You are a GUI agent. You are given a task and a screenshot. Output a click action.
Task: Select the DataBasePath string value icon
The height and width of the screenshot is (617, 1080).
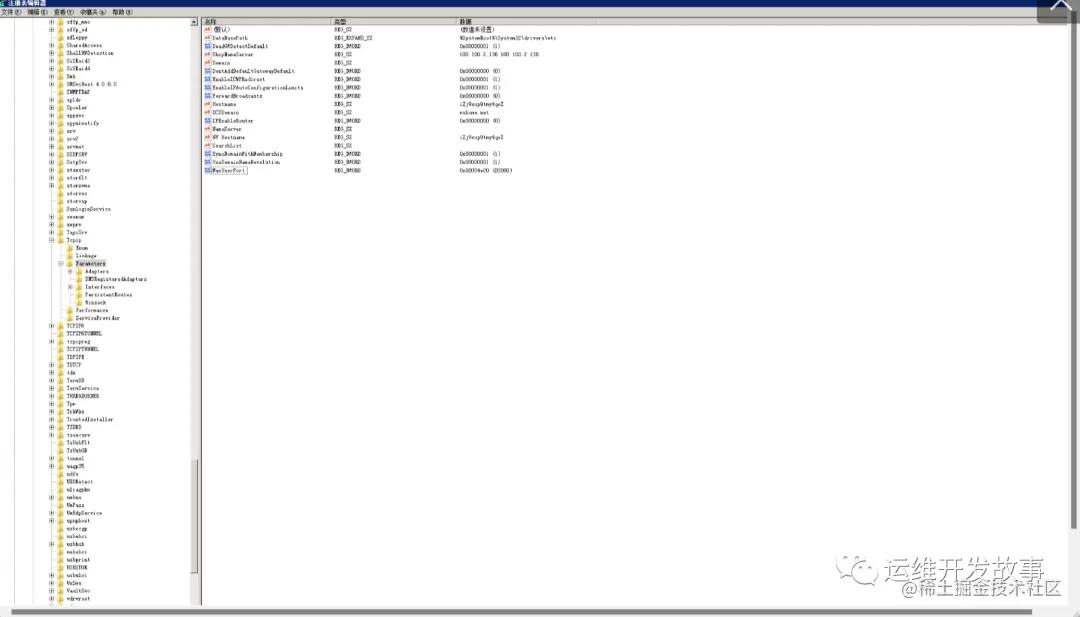(x=207, y=38)
